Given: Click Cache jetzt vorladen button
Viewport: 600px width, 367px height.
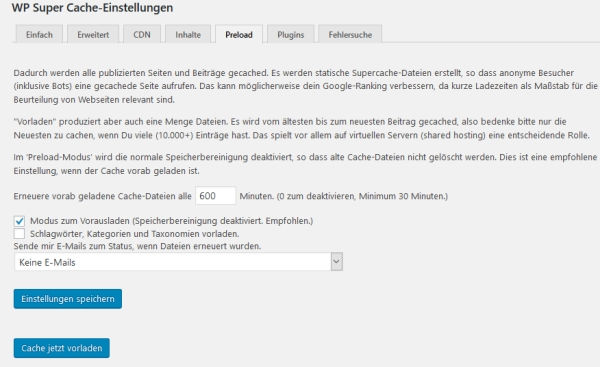Looking at the screenshot, I should pos(62,348).
